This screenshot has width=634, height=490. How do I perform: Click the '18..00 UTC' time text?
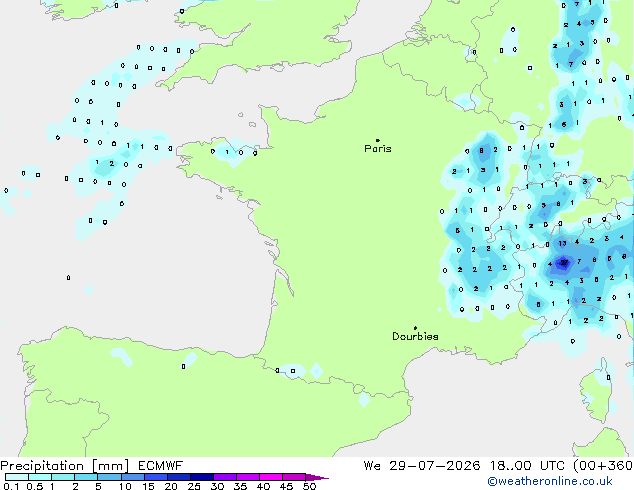[x=527, y=466]
